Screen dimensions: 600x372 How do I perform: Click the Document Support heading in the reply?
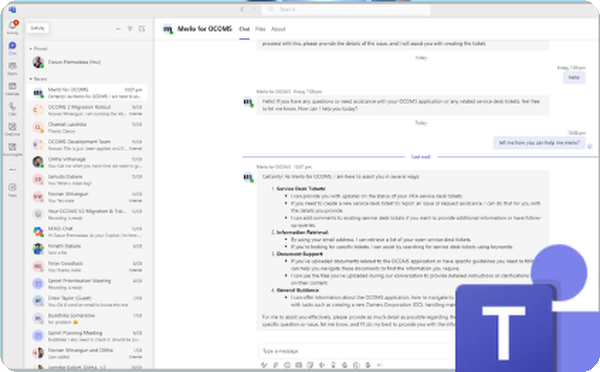(299, 254)
